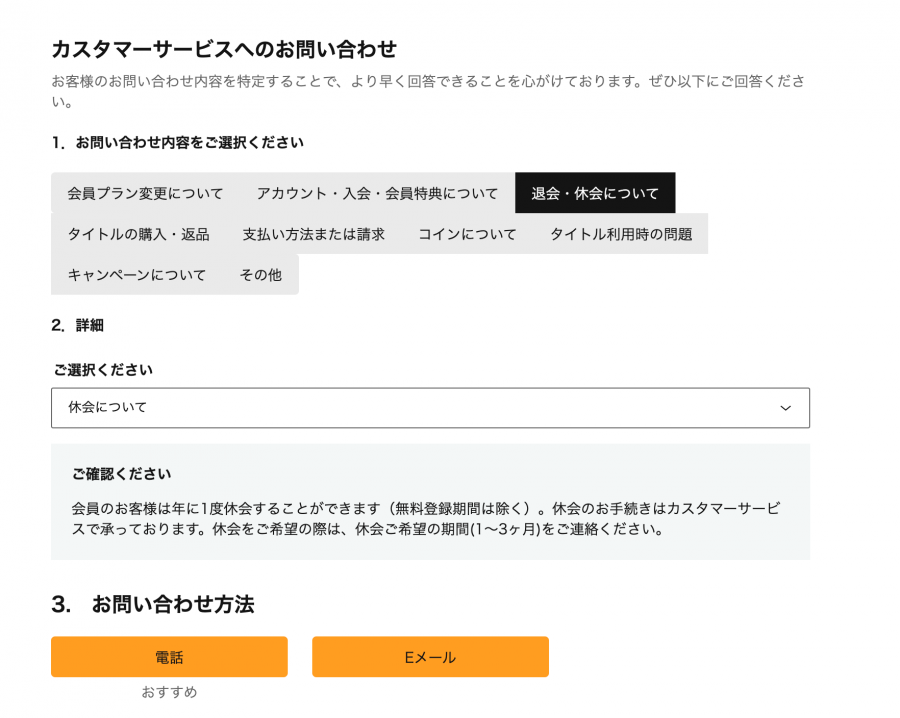
Task: Click the 会員のお客様は年に1度休会 notice text
Action: tap(426, 518)
